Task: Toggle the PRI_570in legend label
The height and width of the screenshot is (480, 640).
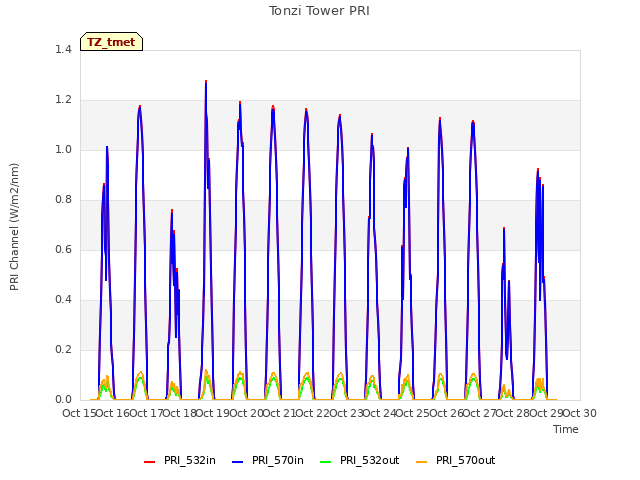Action: coord(278,460)
